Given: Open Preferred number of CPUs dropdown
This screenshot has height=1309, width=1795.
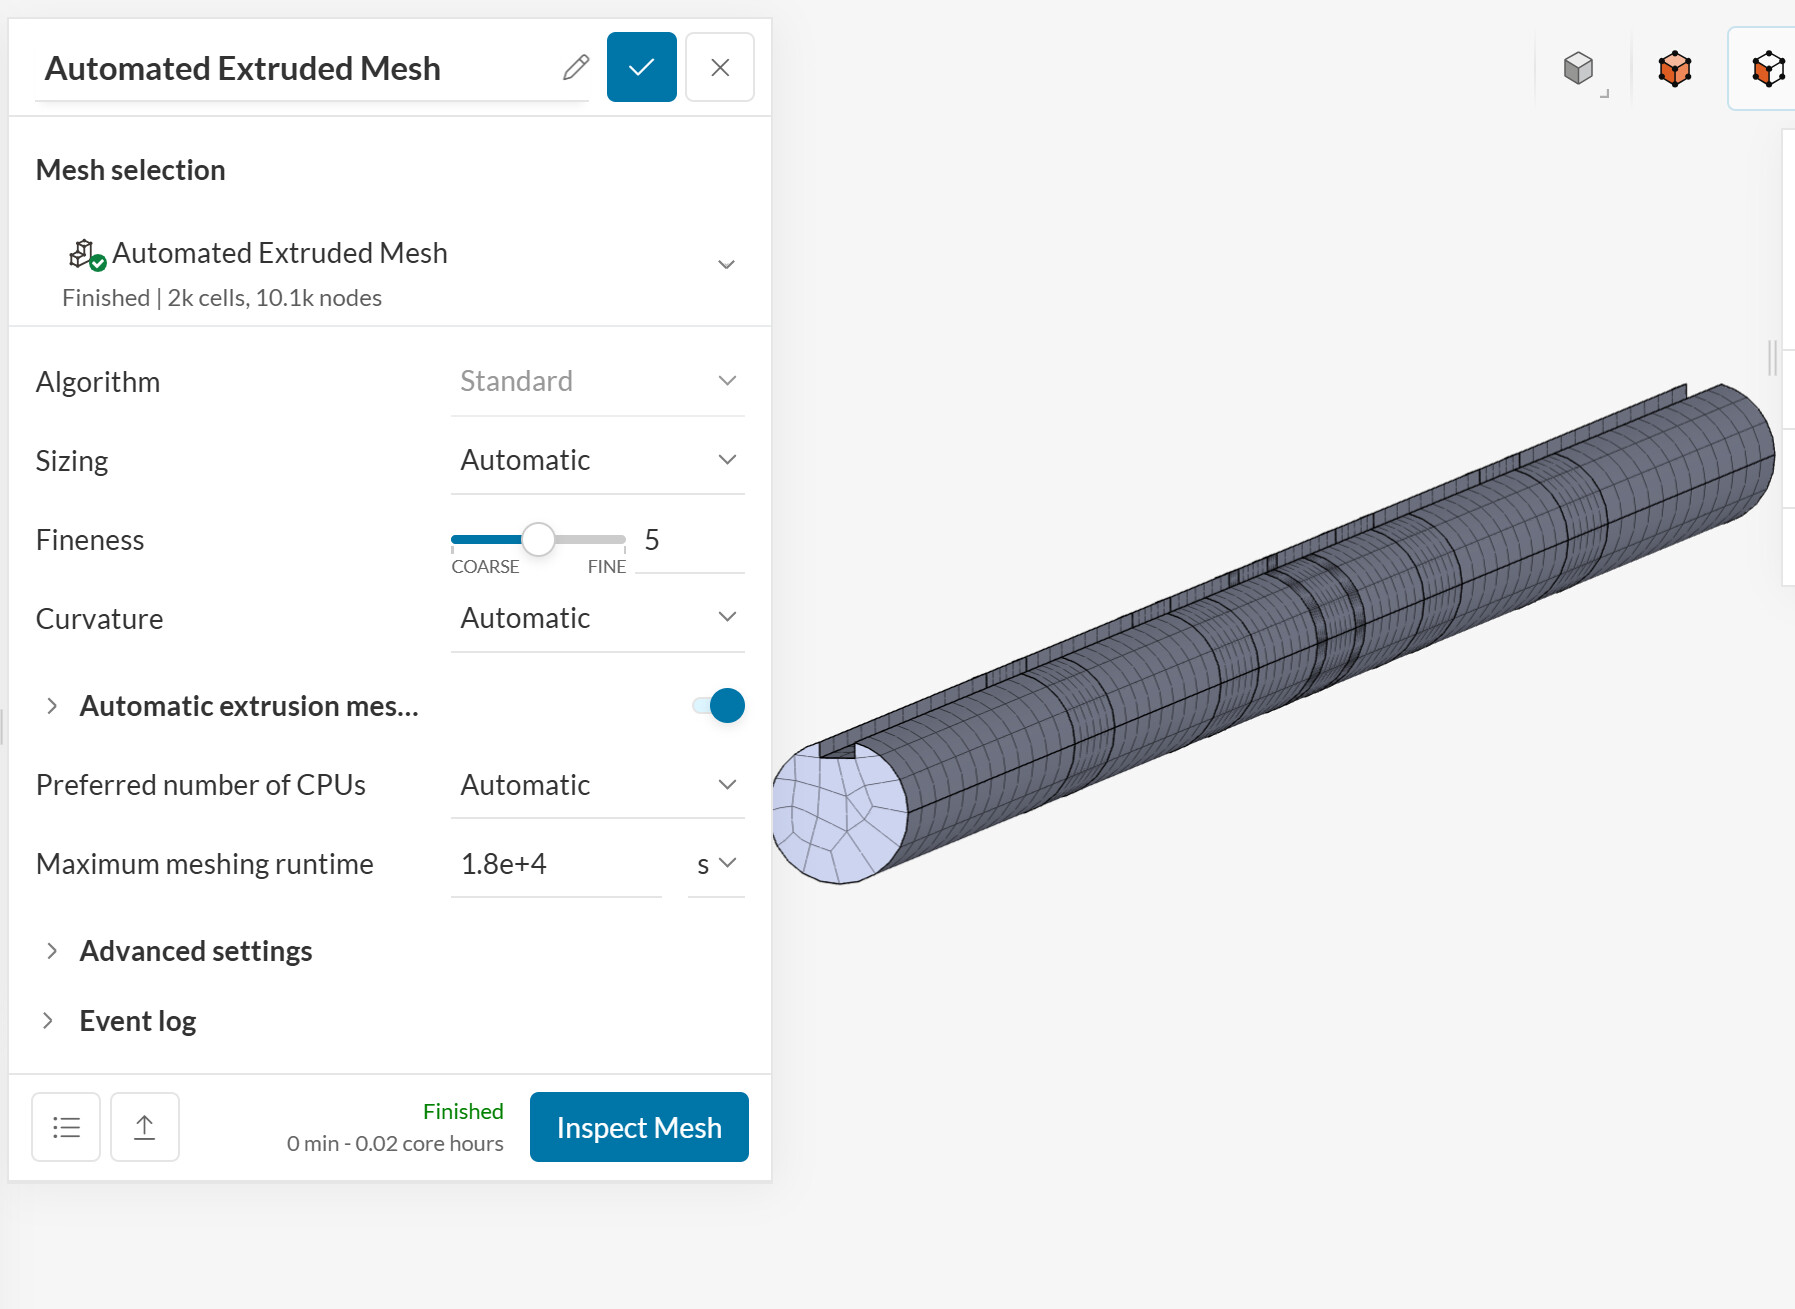Looking at the screenshot, I should pos(597,785).
